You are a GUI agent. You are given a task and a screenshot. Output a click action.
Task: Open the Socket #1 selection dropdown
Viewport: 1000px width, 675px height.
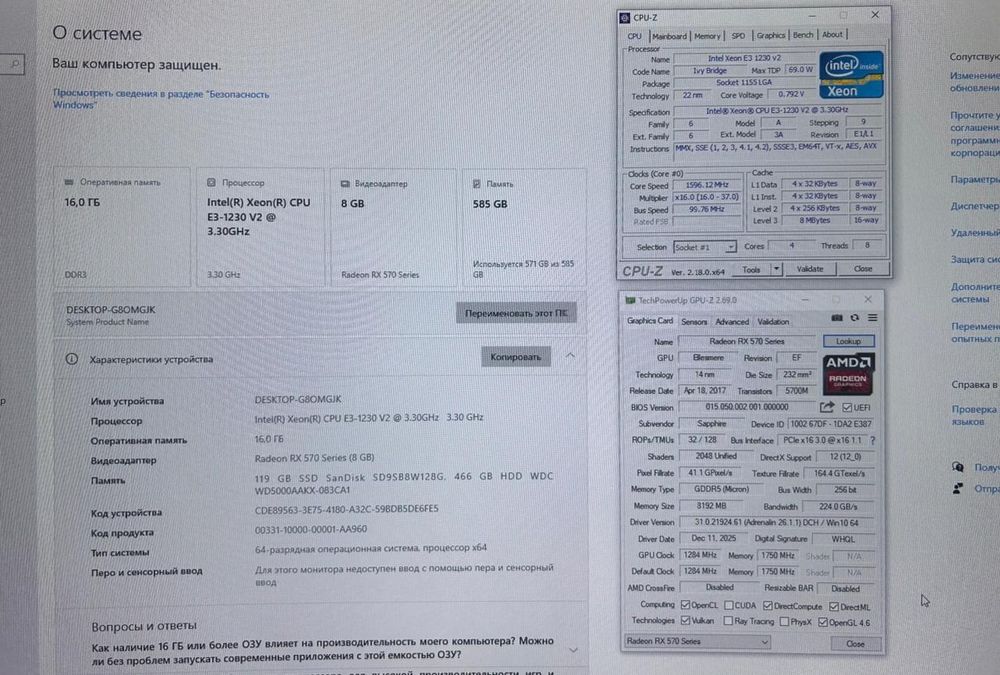705,247
